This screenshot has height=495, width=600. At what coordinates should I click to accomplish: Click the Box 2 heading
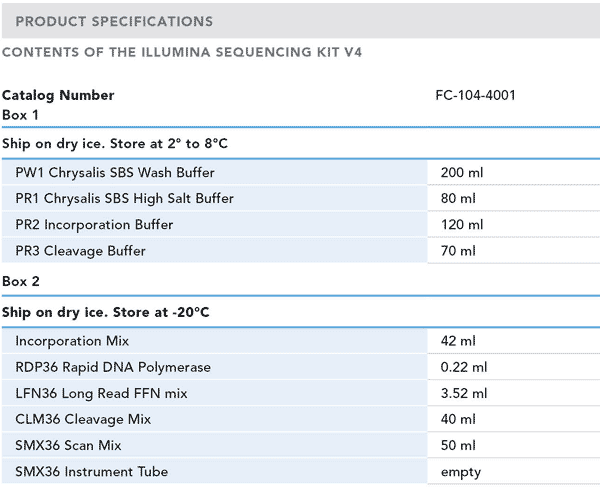pos(21,281)
